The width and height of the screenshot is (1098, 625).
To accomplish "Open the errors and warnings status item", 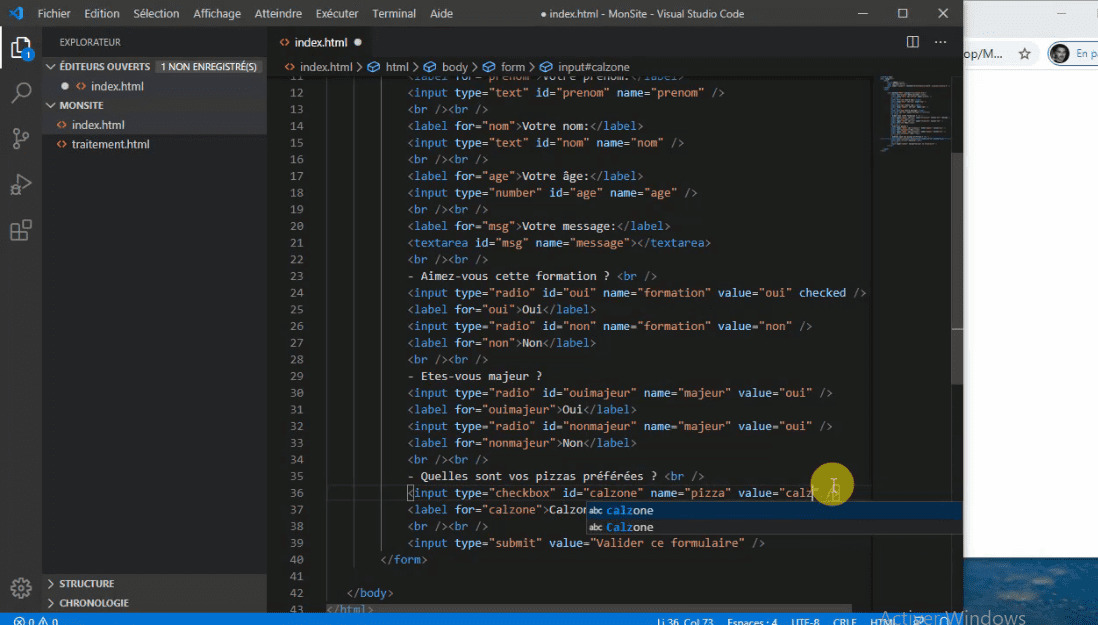I will 36,621.
